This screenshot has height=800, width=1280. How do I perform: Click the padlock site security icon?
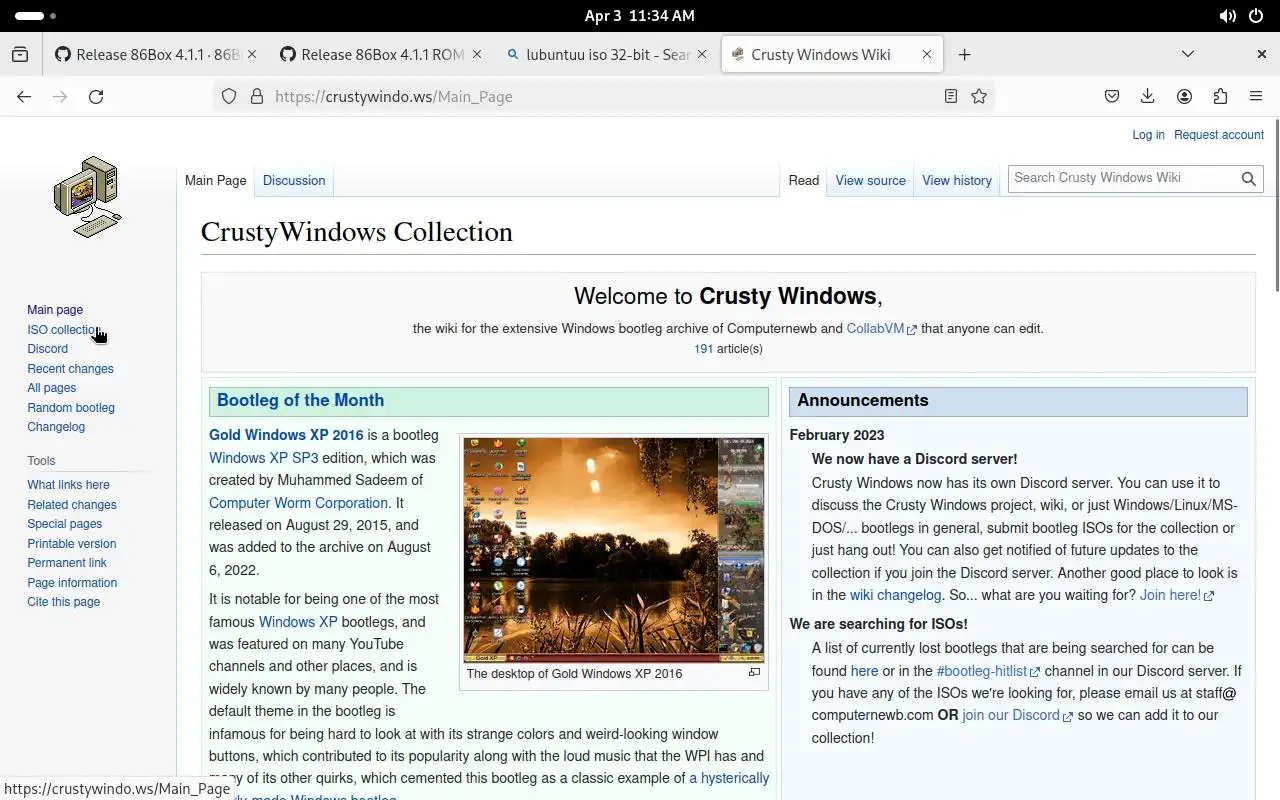[257, 97]
